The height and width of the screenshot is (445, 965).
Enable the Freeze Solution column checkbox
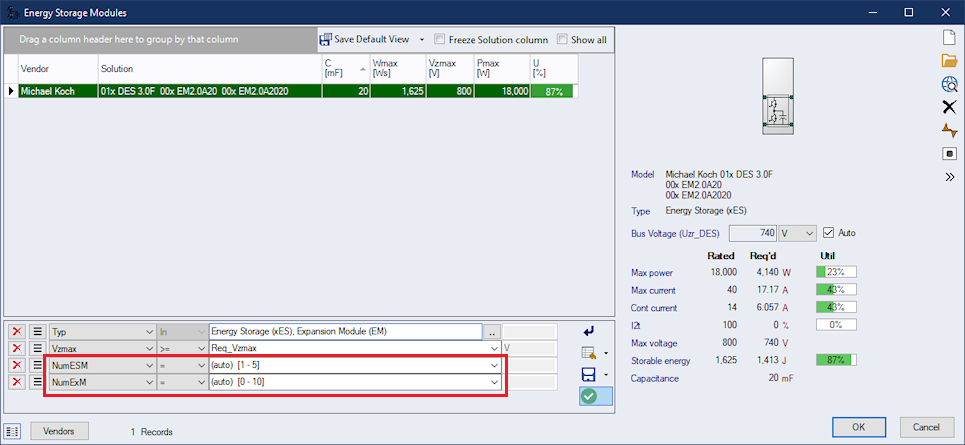point(441,40)
